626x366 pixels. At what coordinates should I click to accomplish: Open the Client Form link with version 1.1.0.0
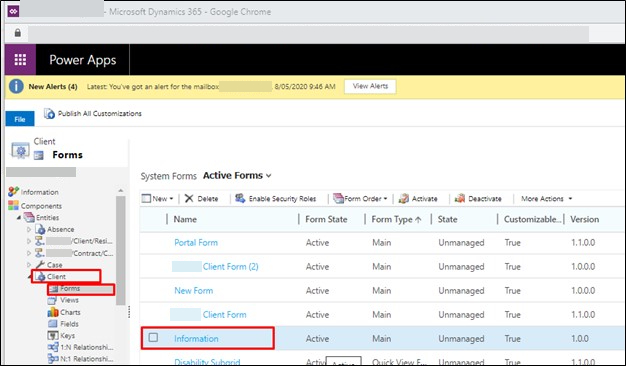224,315
